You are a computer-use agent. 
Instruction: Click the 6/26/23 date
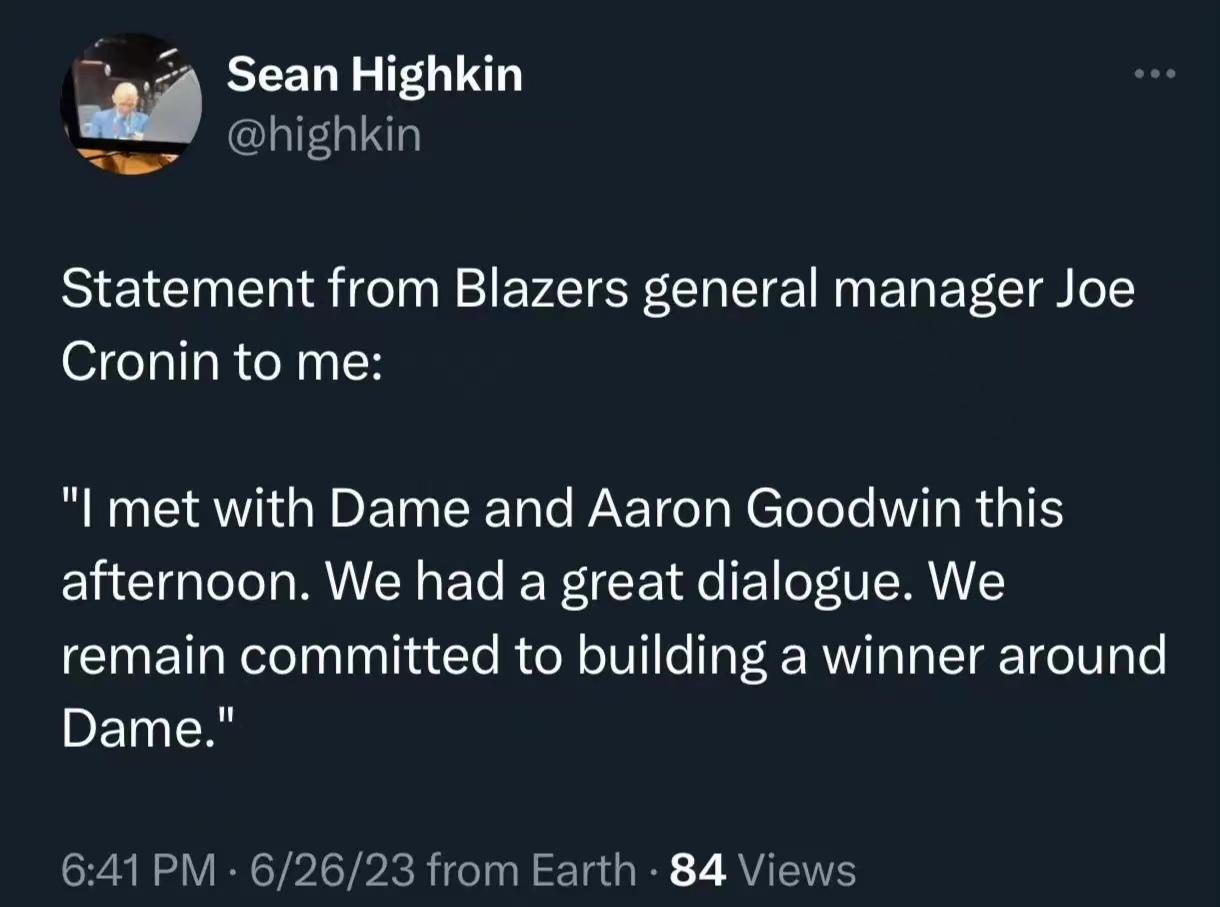click(324, 869)
